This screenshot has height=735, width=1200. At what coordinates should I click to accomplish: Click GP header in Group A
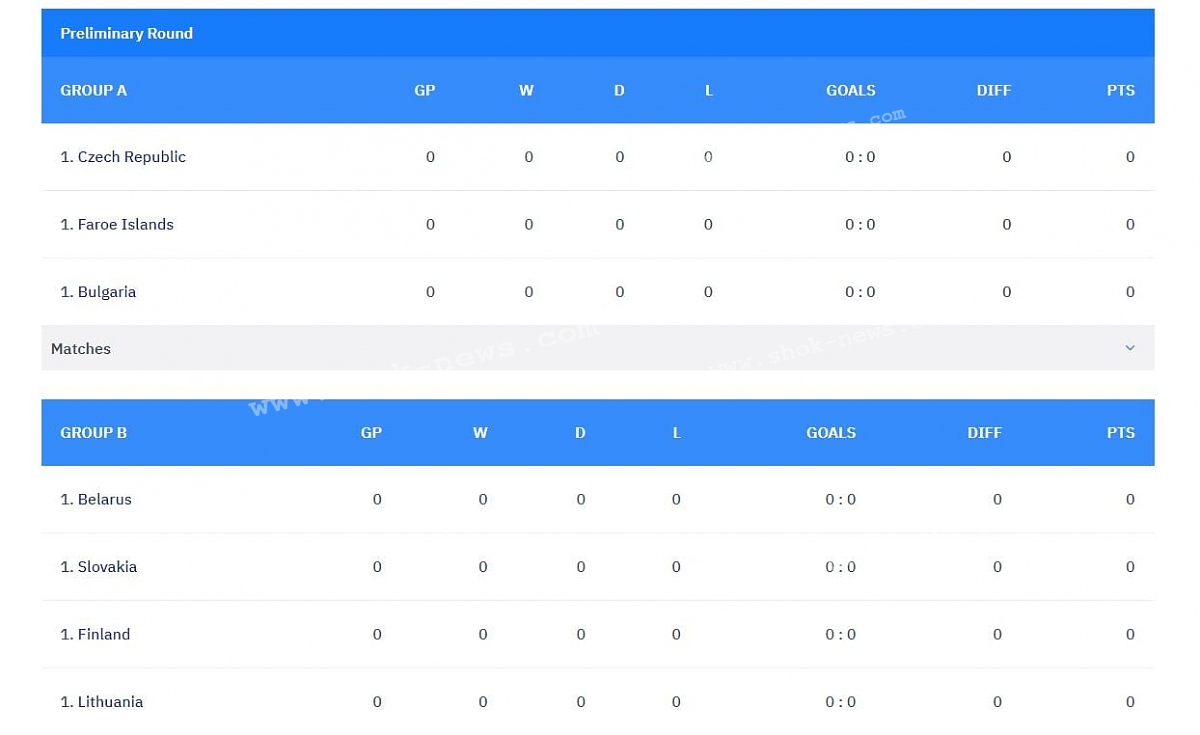pos(425,90)
